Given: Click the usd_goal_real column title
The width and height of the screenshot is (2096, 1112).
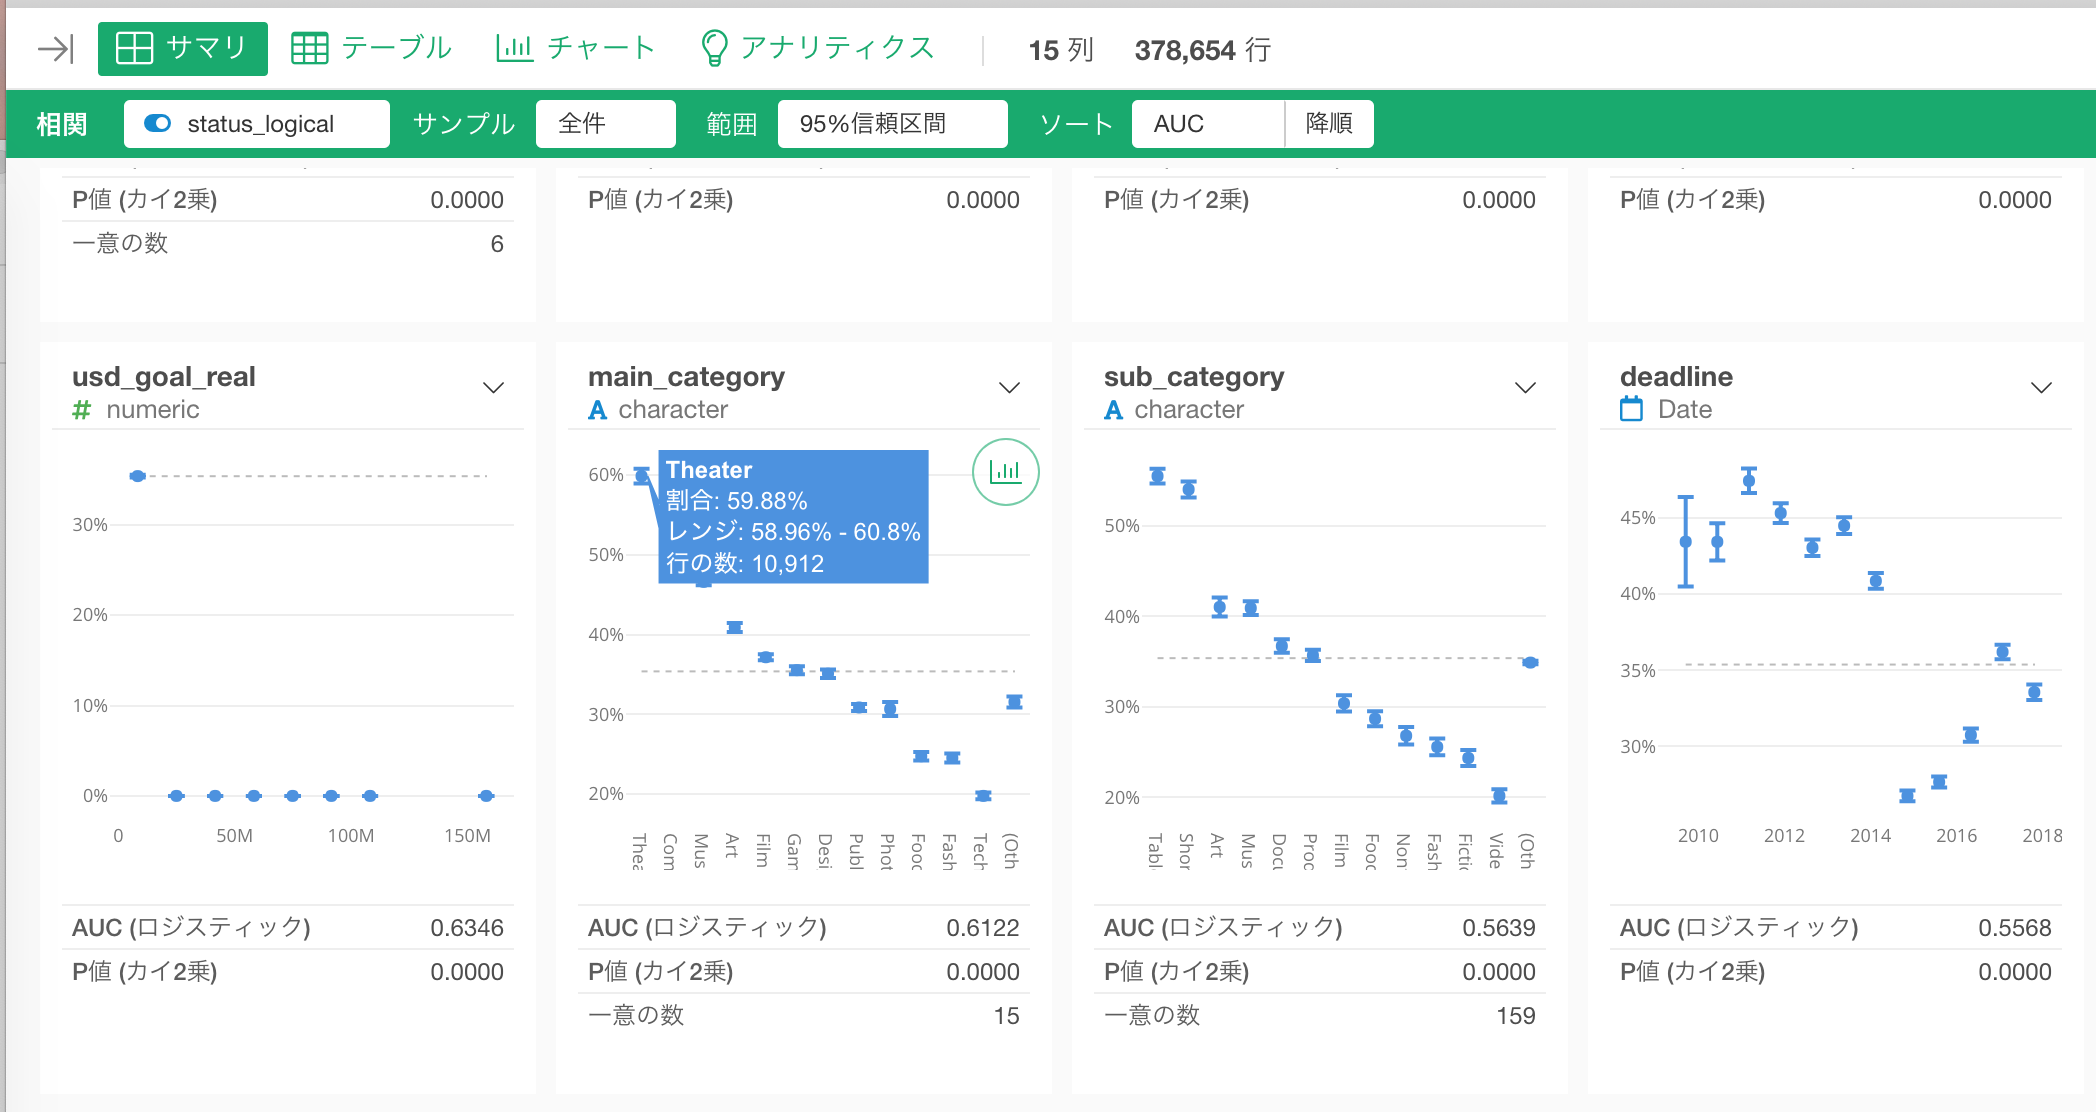Looking at the screenshot, I should coord(164,377).
